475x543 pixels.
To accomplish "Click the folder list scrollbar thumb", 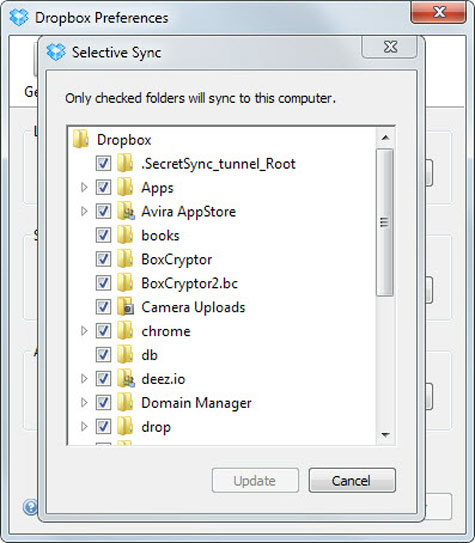I will 385,222.
